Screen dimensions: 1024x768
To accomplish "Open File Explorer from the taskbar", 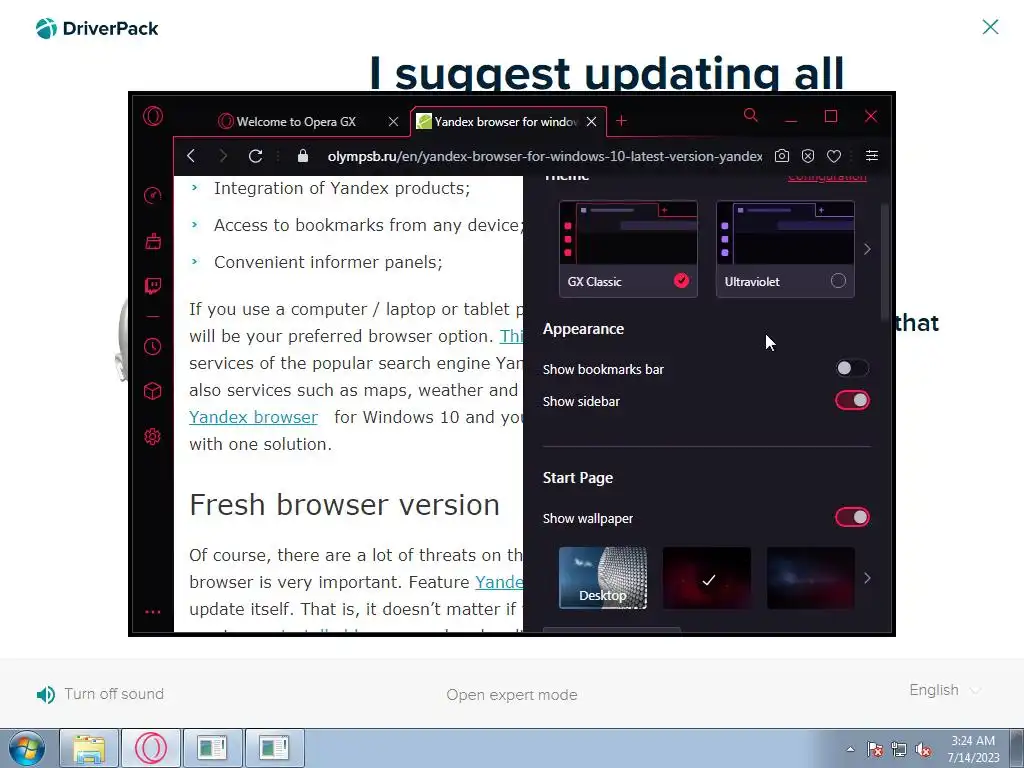I will [x=89, y=748].
